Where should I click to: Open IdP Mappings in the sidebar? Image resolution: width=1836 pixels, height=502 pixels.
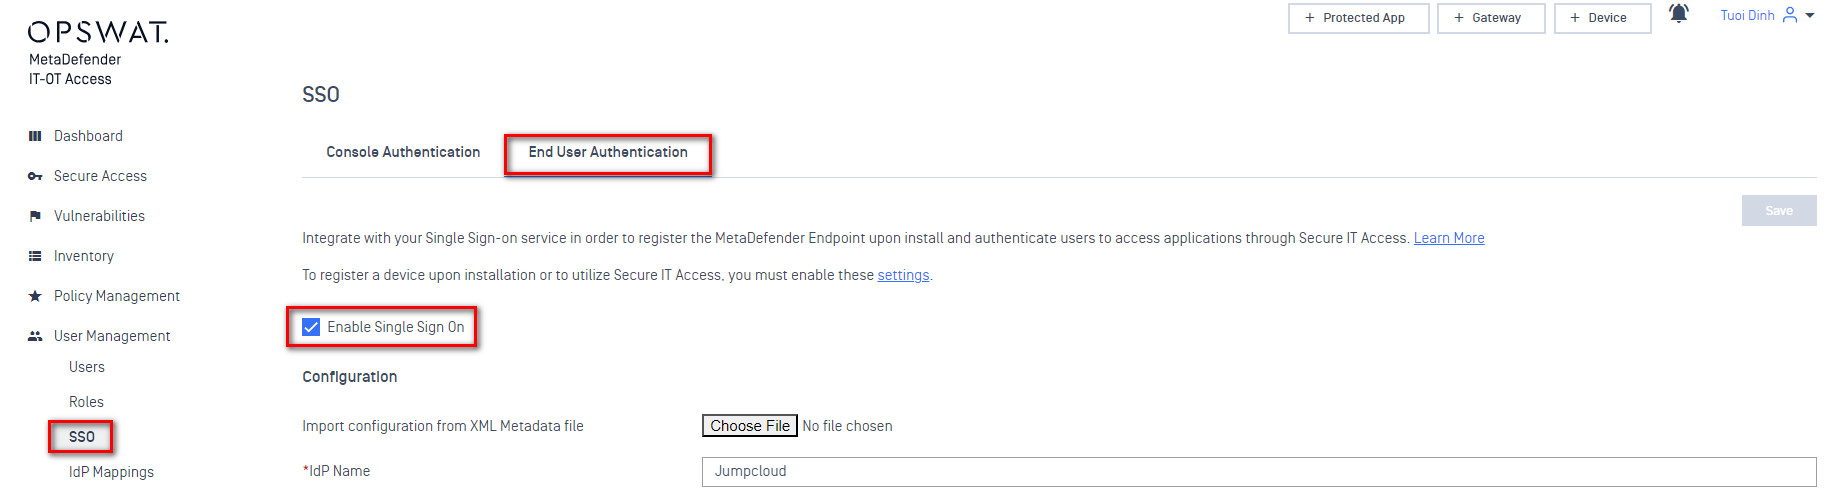pos(111,472)
